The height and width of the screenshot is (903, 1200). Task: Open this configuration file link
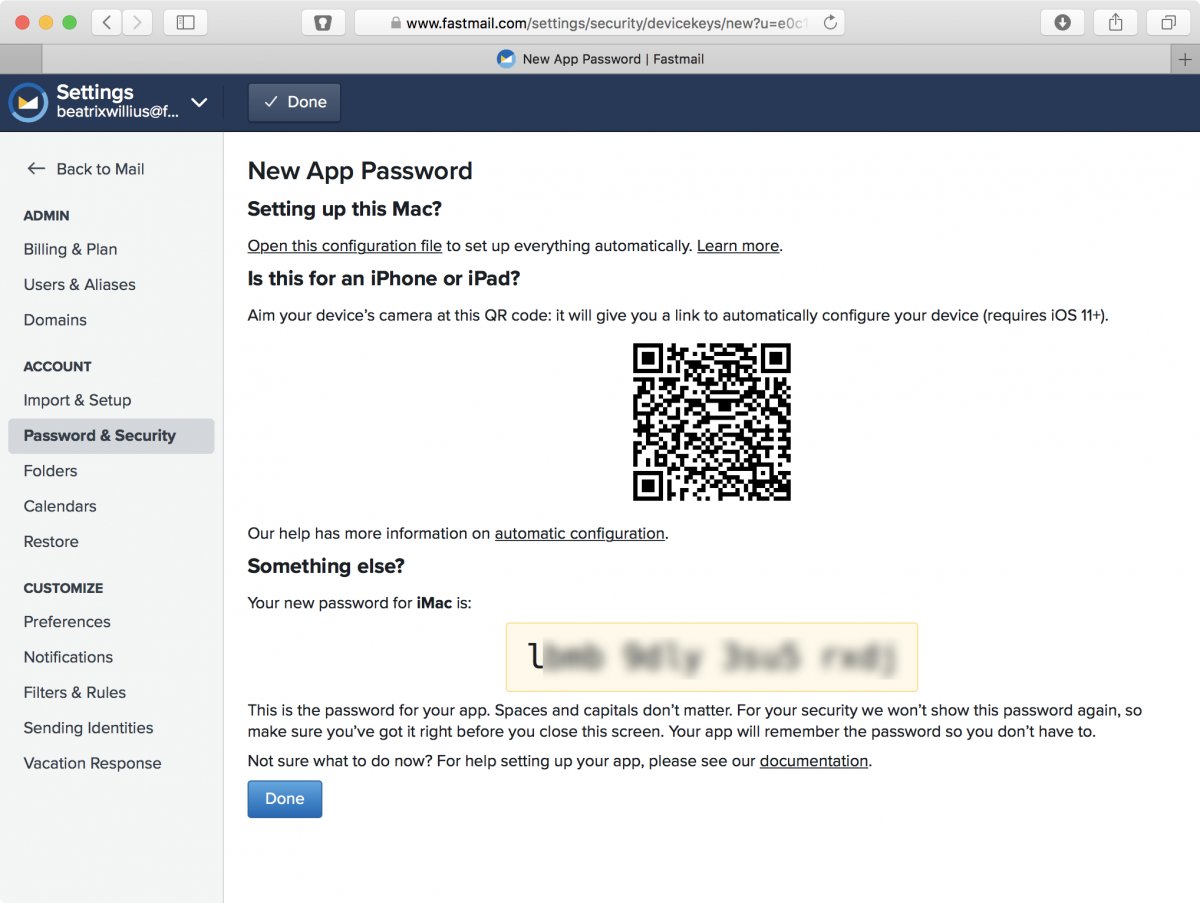[x=345, y=246]
